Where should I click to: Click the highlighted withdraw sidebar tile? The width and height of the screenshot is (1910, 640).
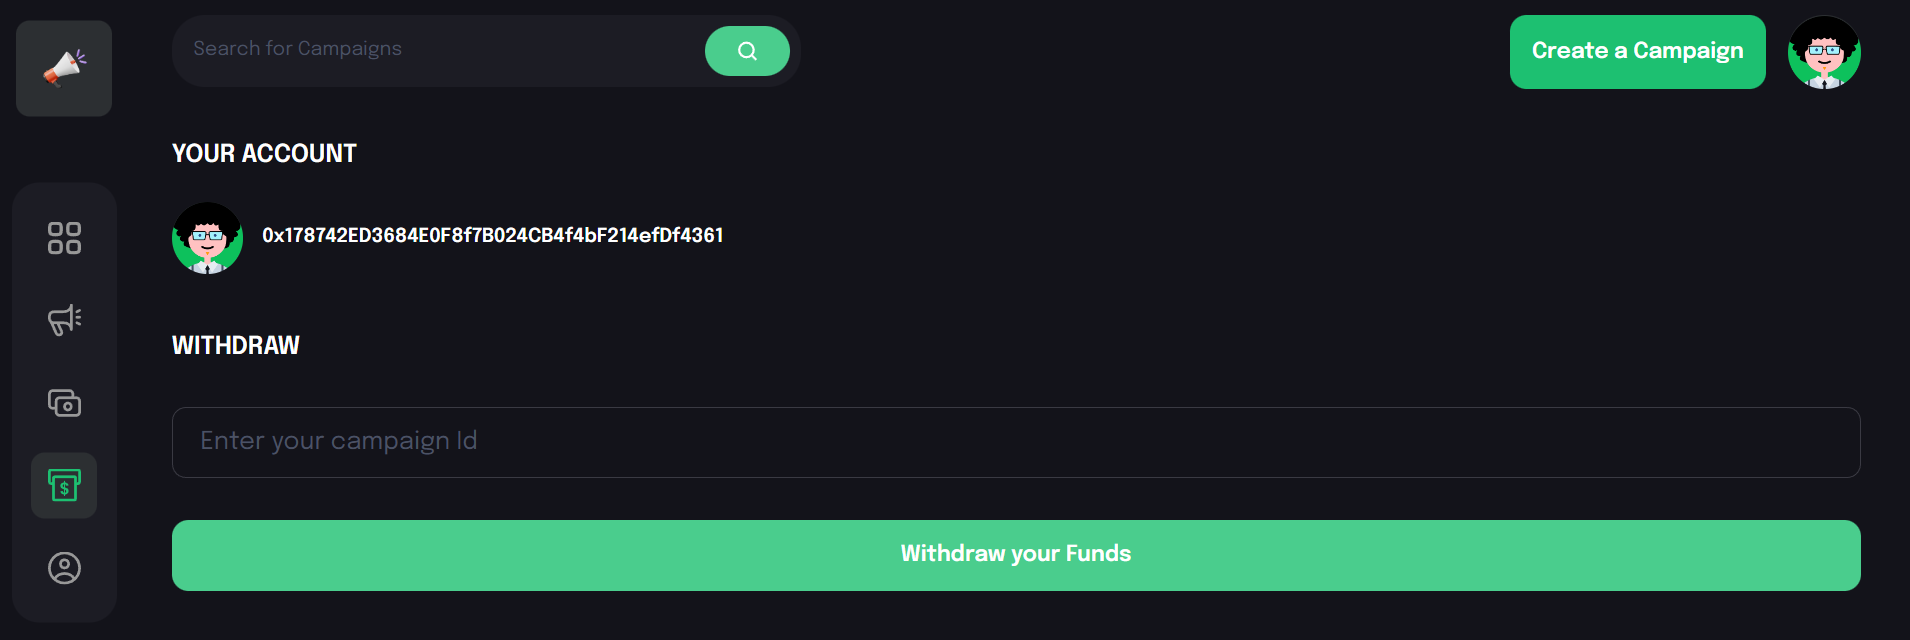(64, 486)
